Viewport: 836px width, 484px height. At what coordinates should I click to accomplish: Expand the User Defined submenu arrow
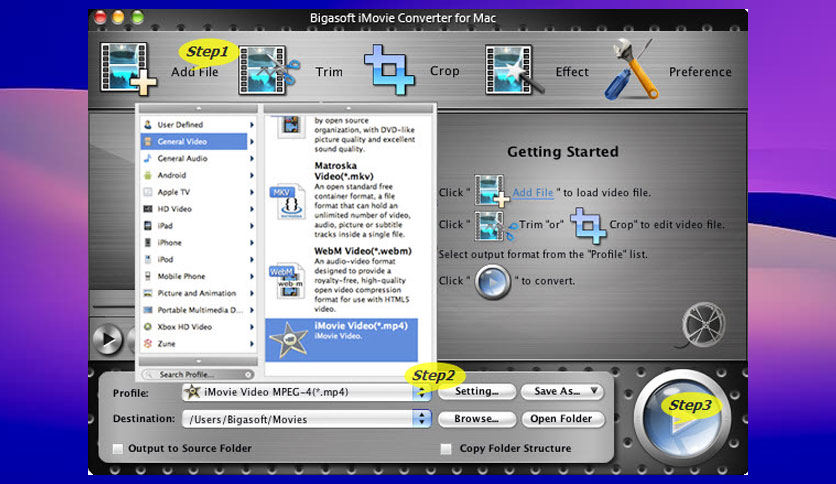[x=252, y=125]
